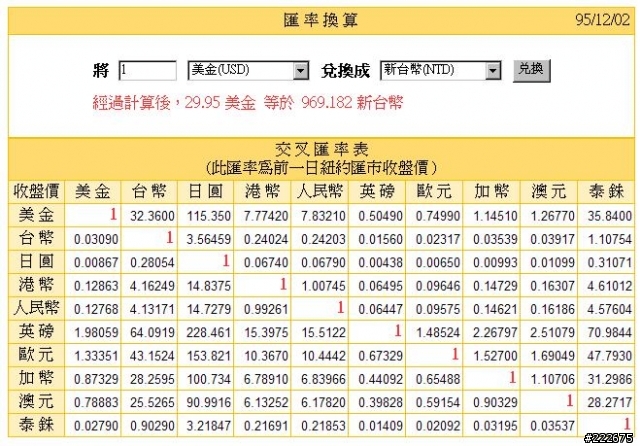
Task: Click value 64.0919 in 英磅 row
Action: coord(152,333)
